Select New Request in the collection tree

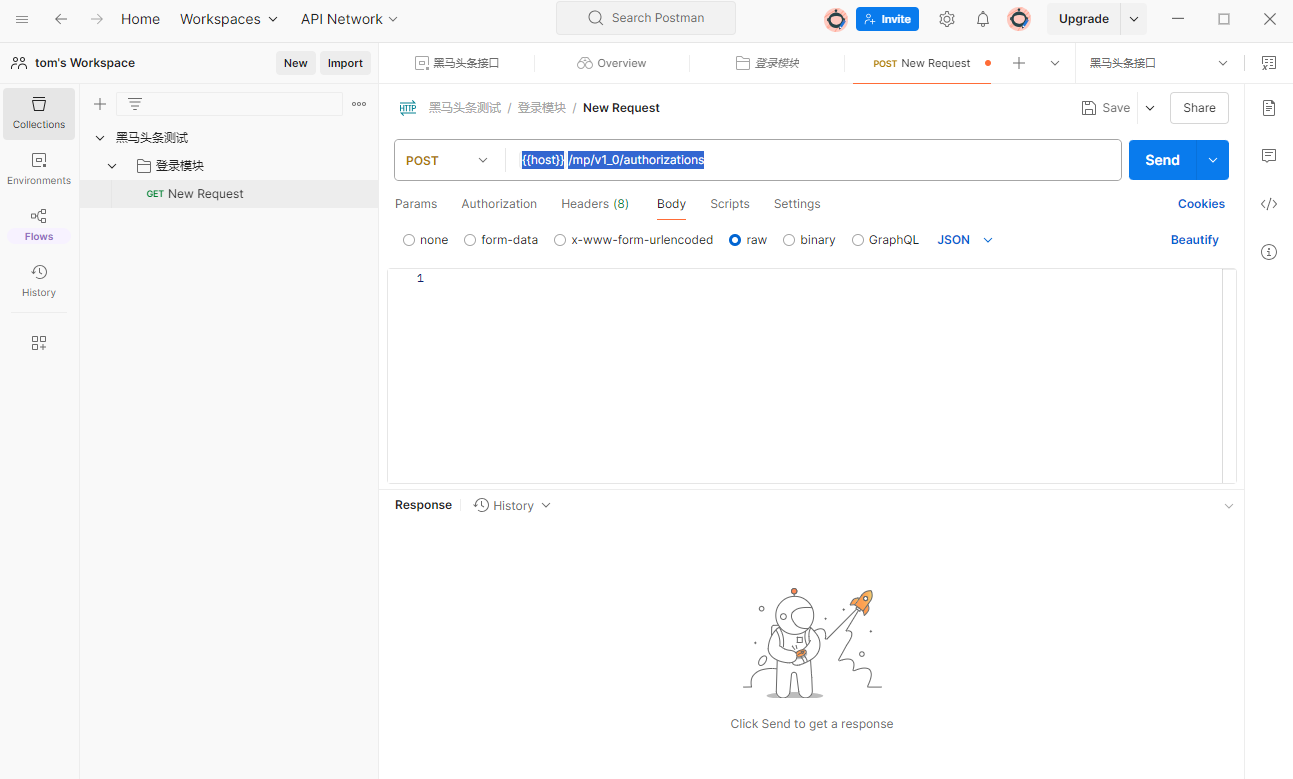point(229,194)
